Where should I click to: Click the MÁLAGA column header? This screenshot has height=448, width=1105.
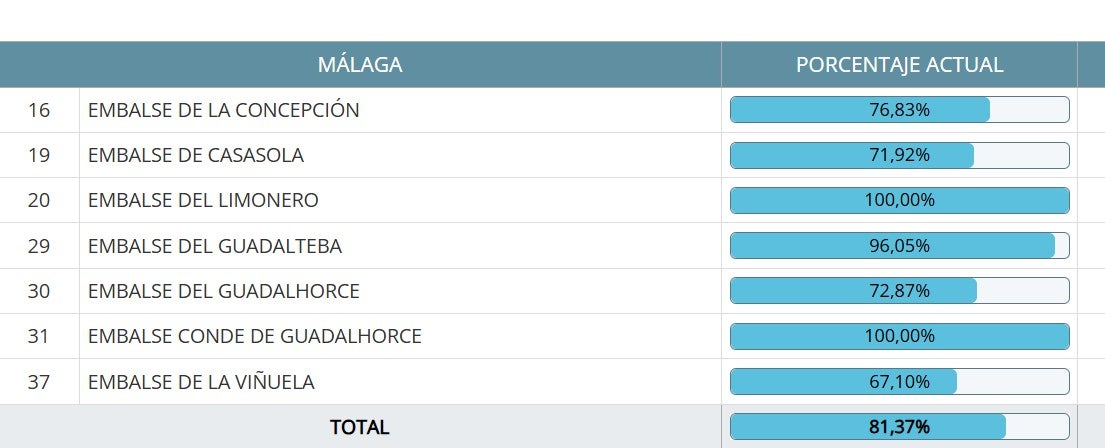pos(360,65)
